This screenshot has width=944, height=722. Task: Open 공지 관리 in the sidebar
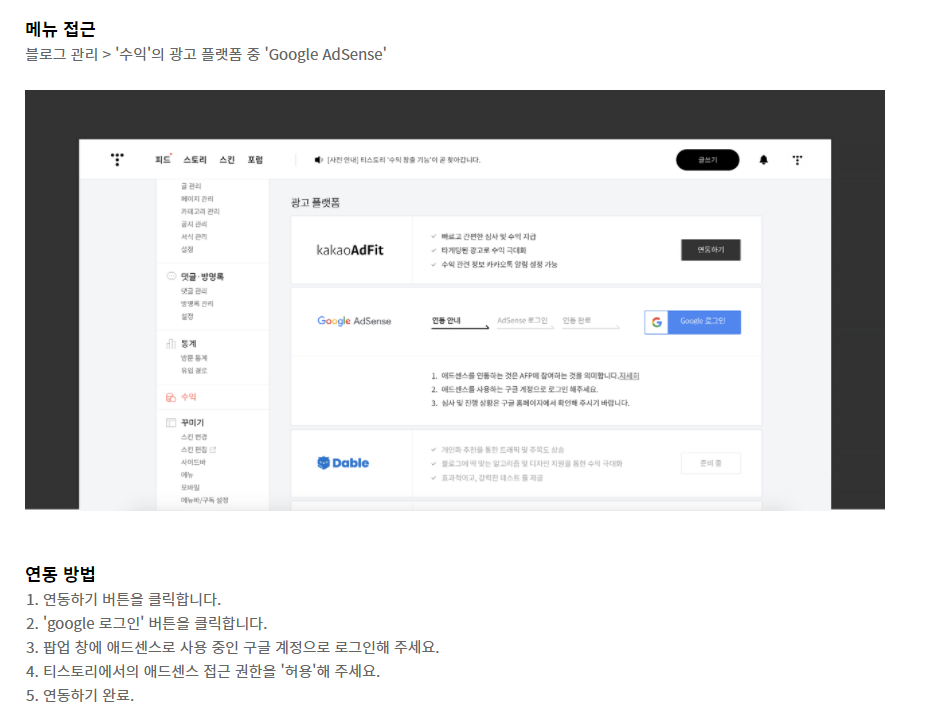click(194, 224)
